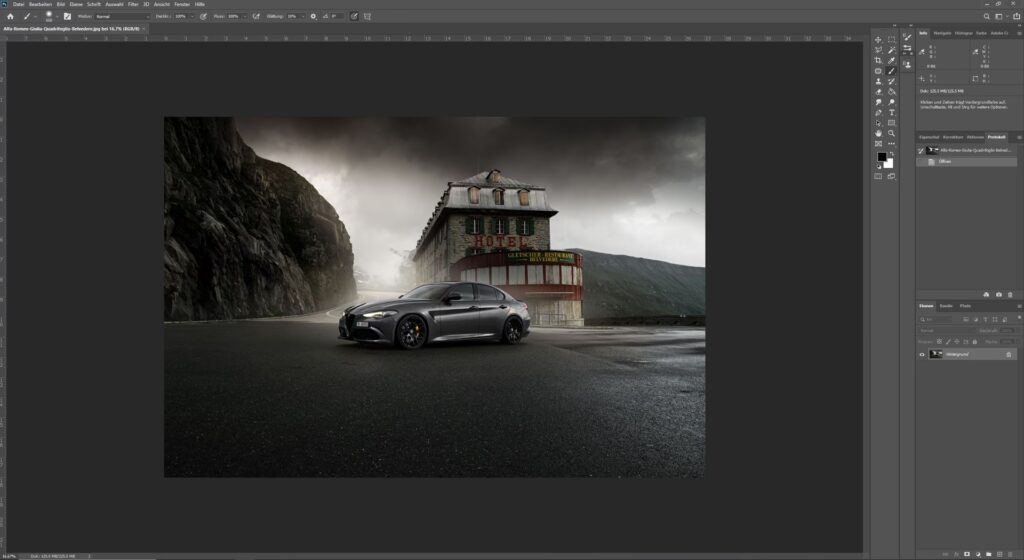Select the Type tool
The width and height of the screenshot is (1024, 560).
pyautogui.click(x=891, y=112)
